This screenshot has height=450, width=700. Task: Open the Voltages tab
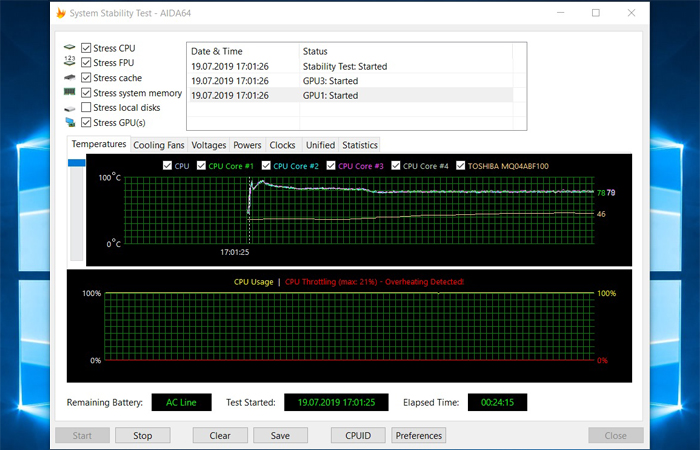tap(209, 145)
